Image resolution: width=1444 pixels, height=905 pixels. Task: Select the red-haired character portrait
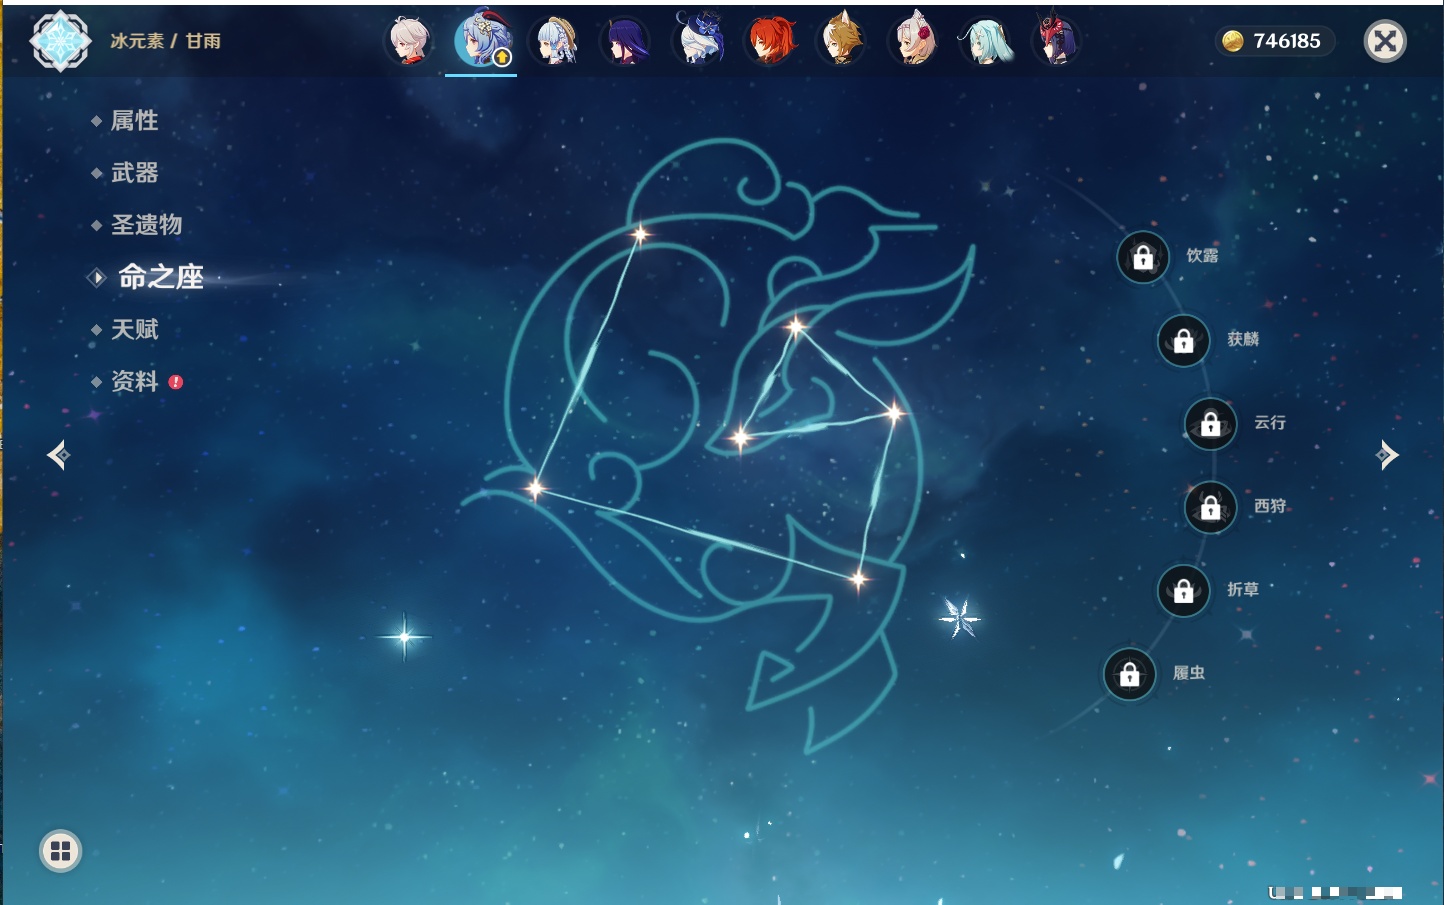[772, 41]
